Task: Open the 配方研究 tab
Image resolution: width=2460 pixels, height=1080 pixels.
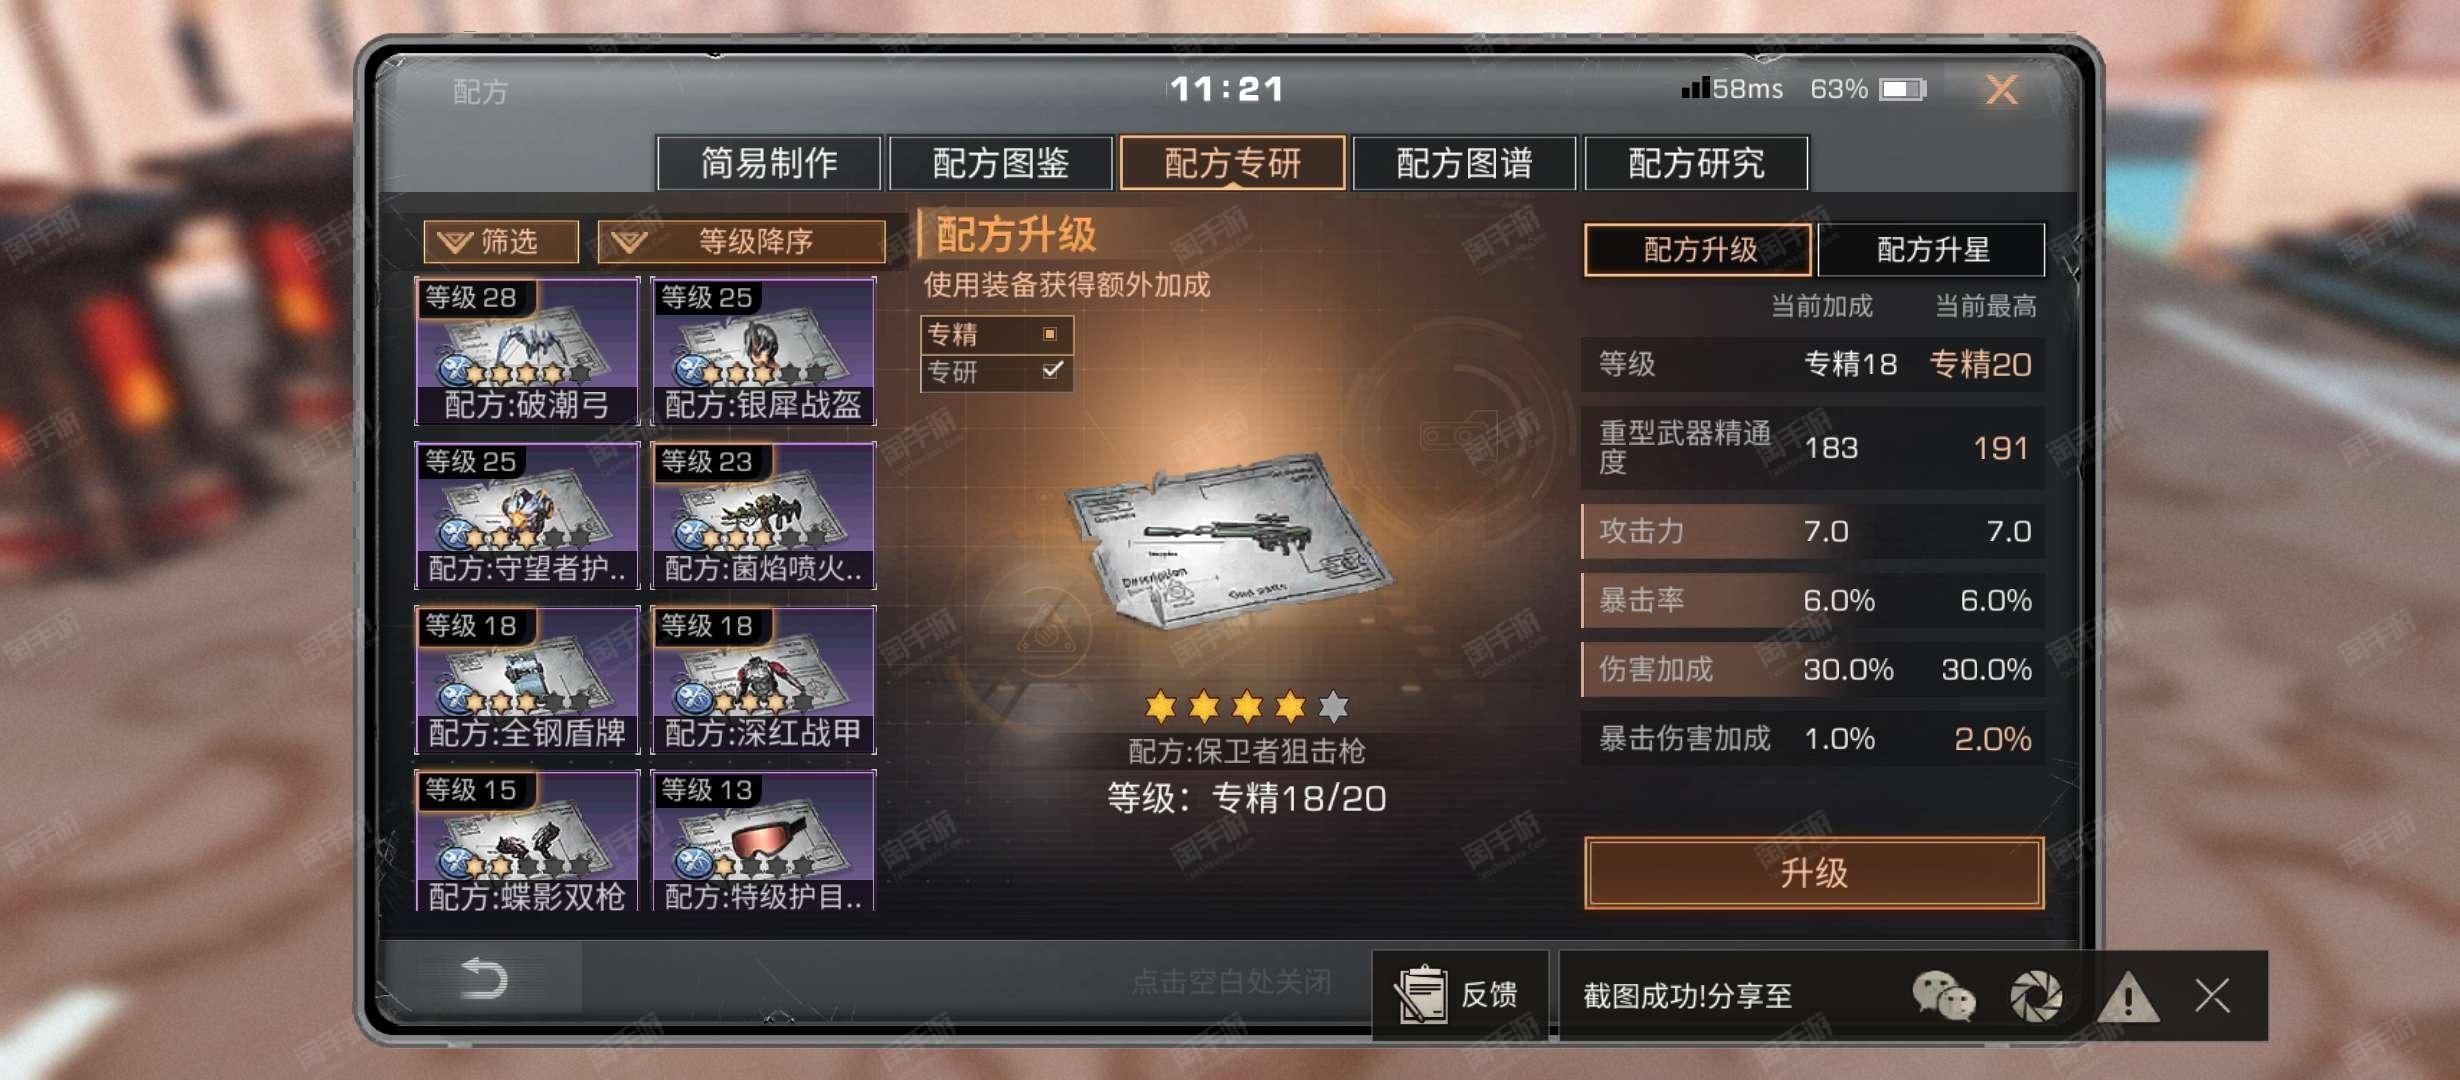Action: (x=1696, y=162)
